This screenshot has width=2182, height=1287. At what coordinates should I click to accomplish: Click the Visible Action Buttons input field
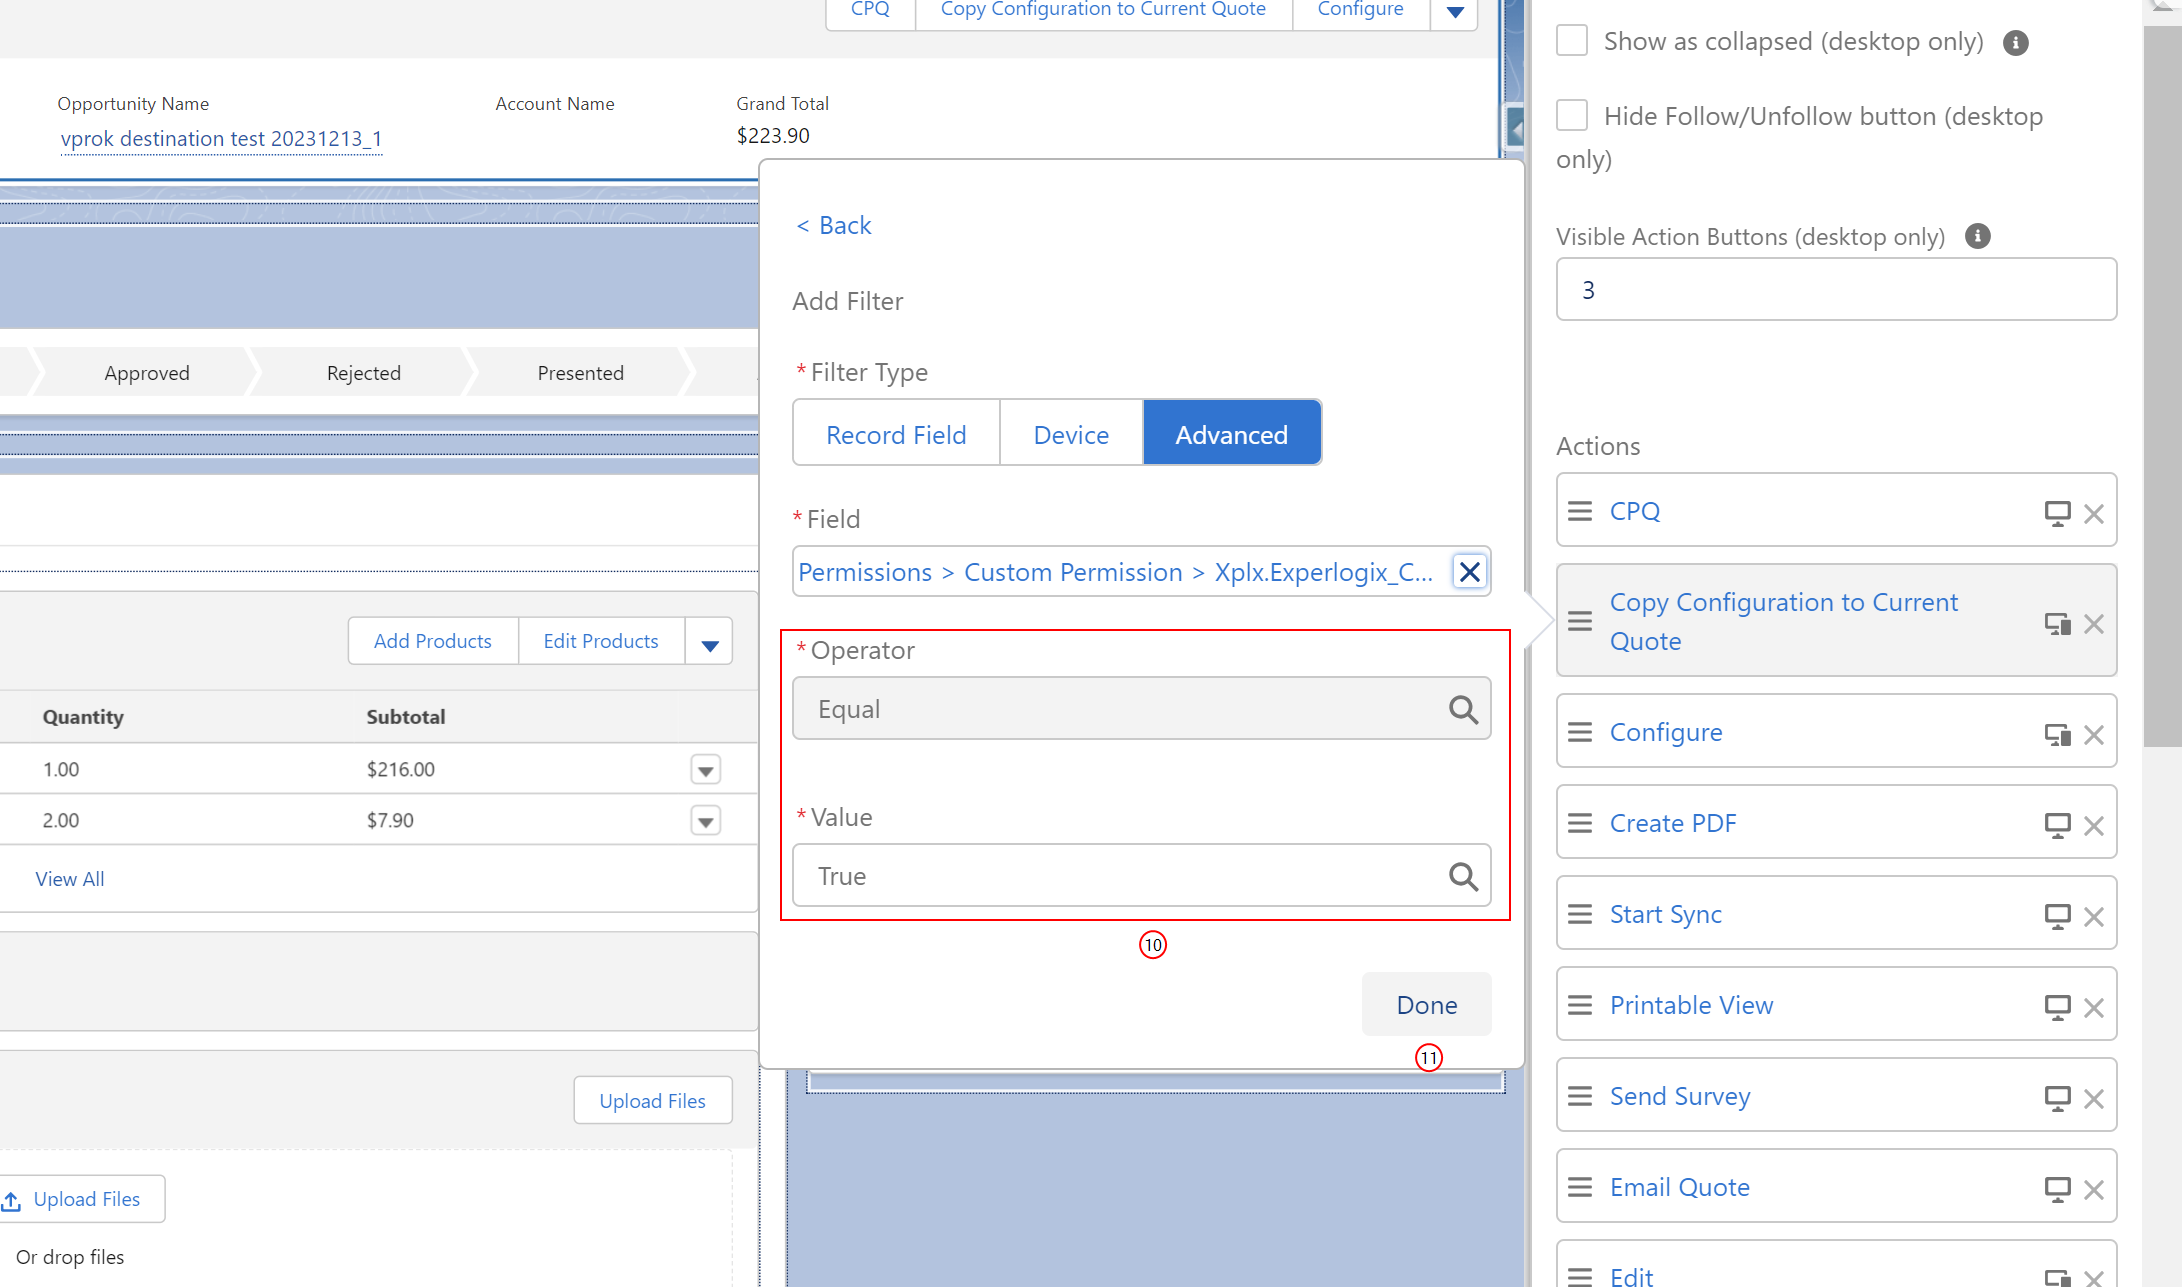click(1836, 290)
